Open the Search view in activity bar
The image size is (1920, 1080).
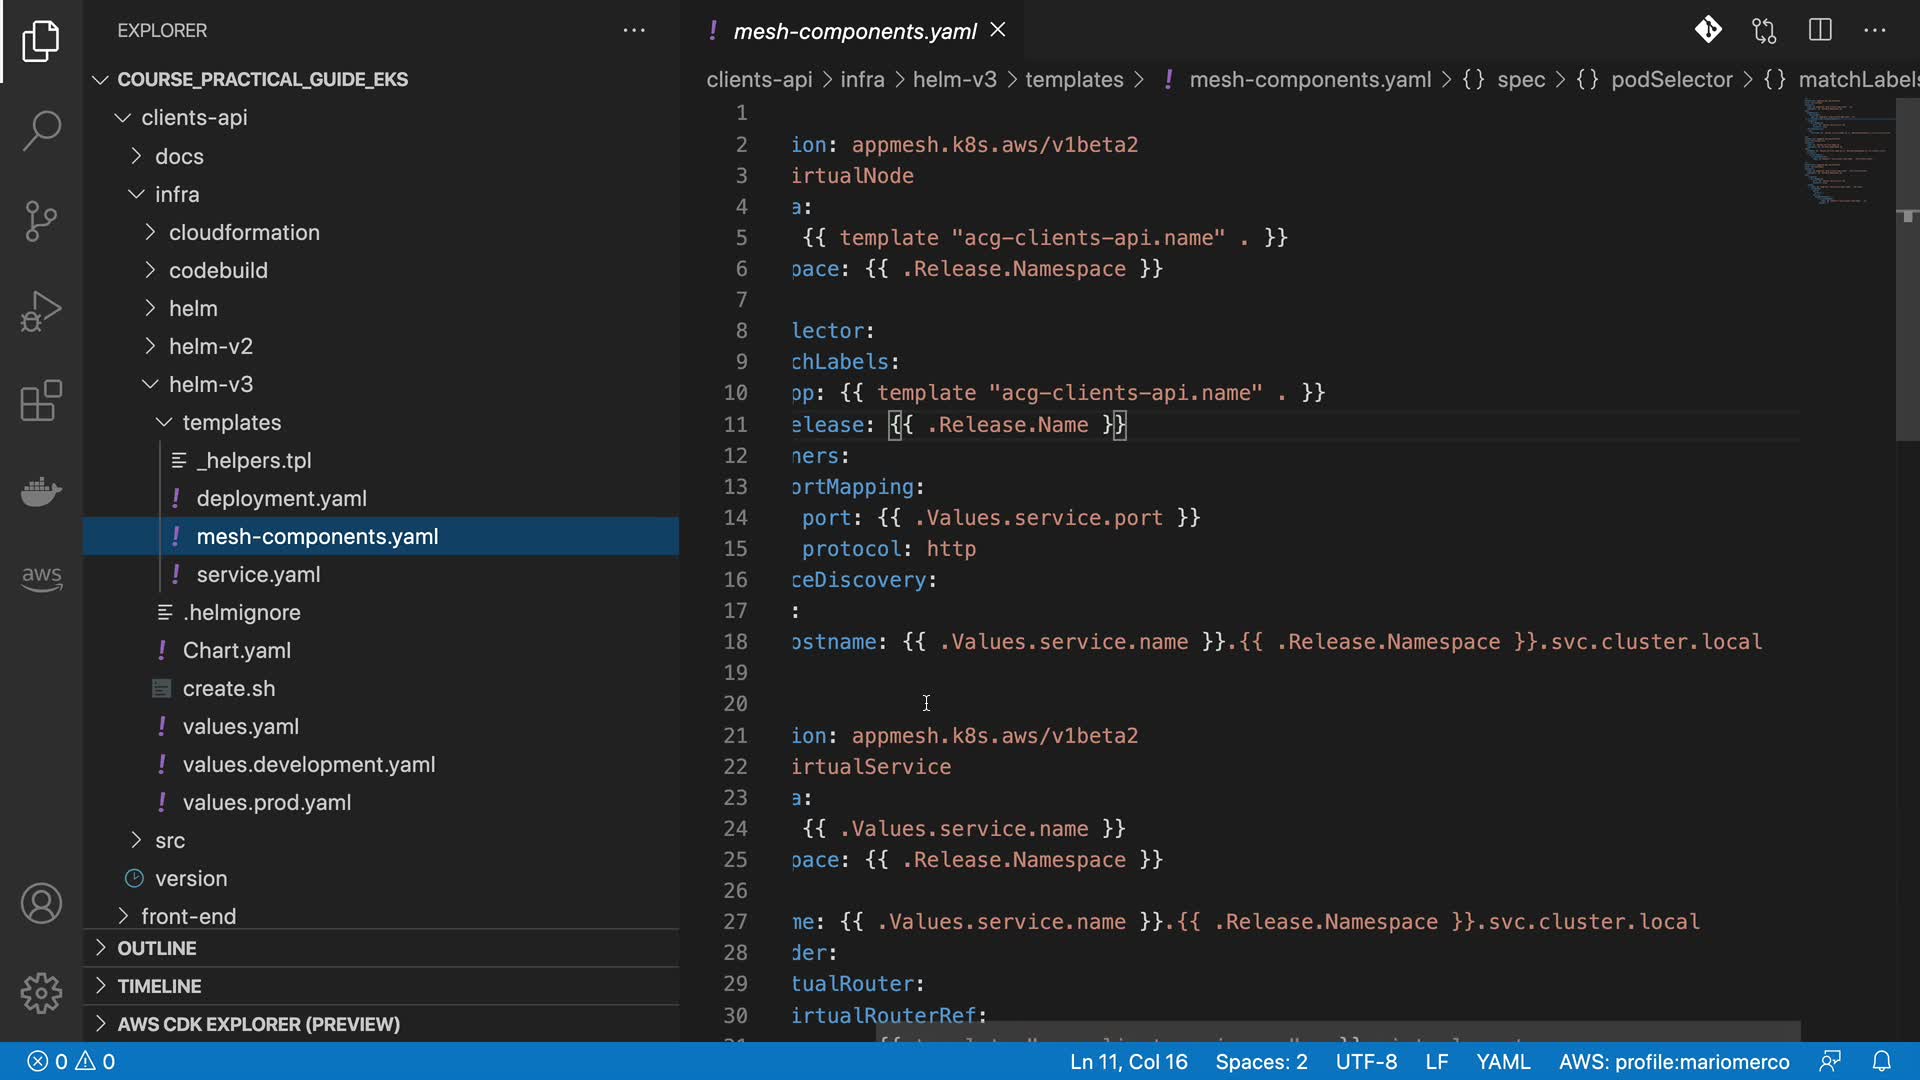point(41,130)
